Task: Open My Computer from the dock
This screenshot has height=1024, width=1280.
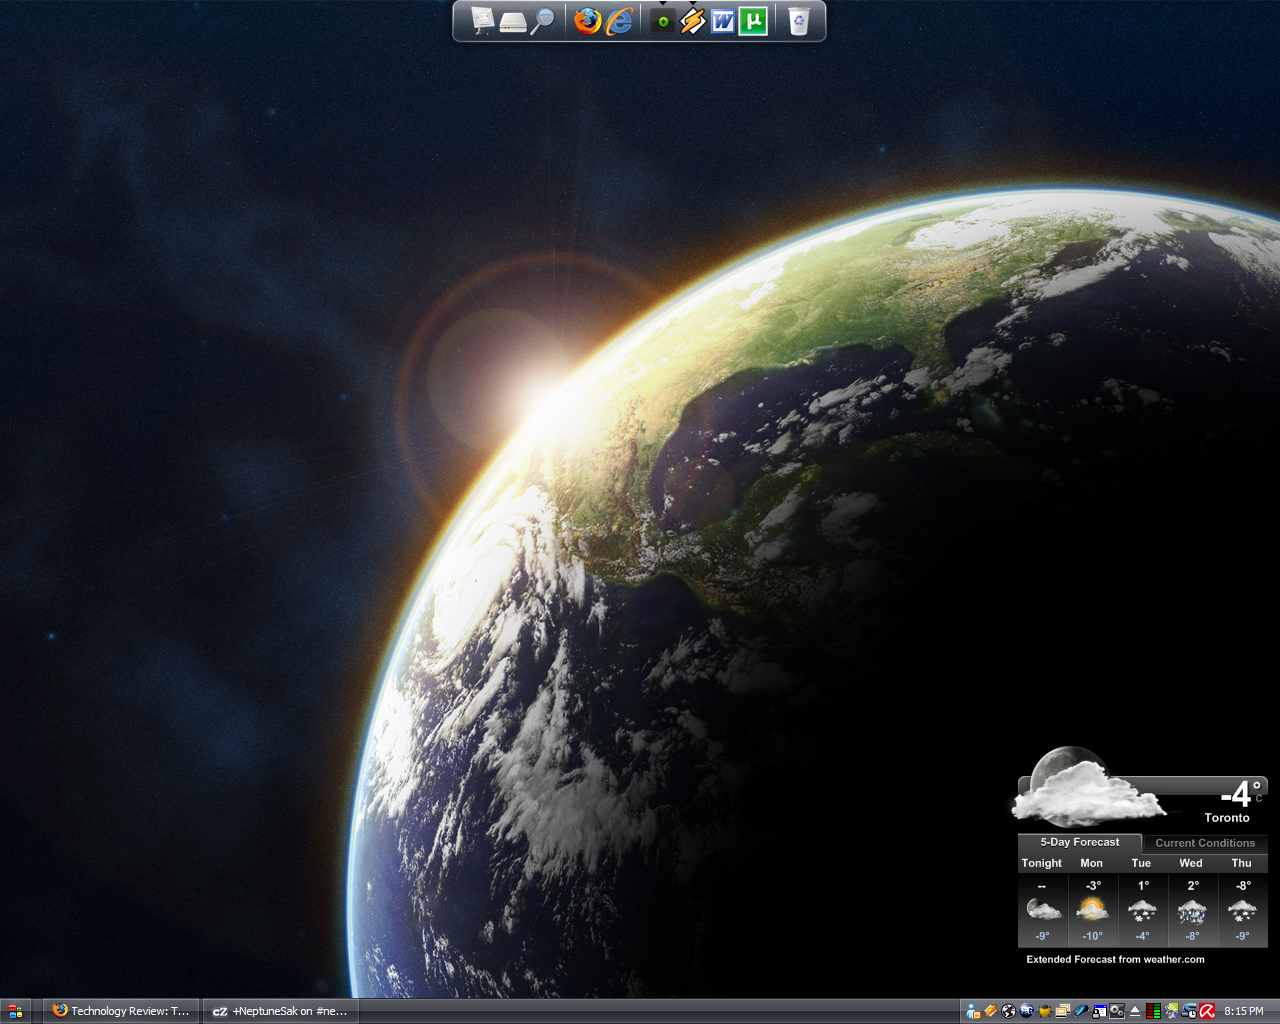Action: coord(483,21)
